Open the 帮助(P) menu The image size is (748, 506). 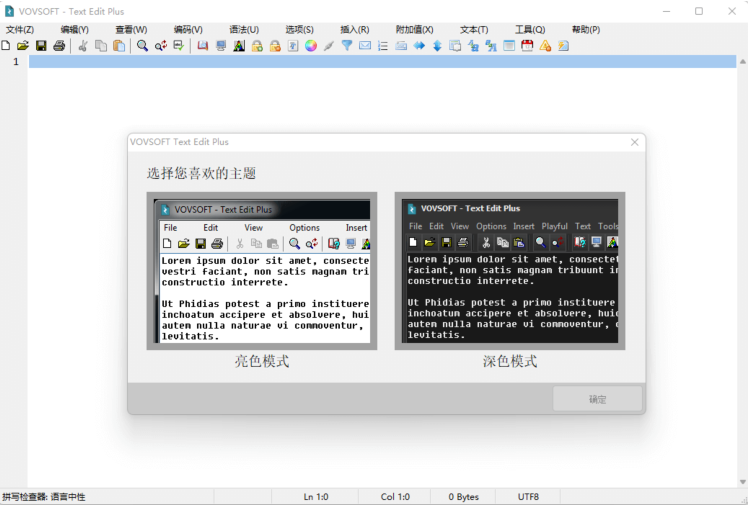(586, 30)
